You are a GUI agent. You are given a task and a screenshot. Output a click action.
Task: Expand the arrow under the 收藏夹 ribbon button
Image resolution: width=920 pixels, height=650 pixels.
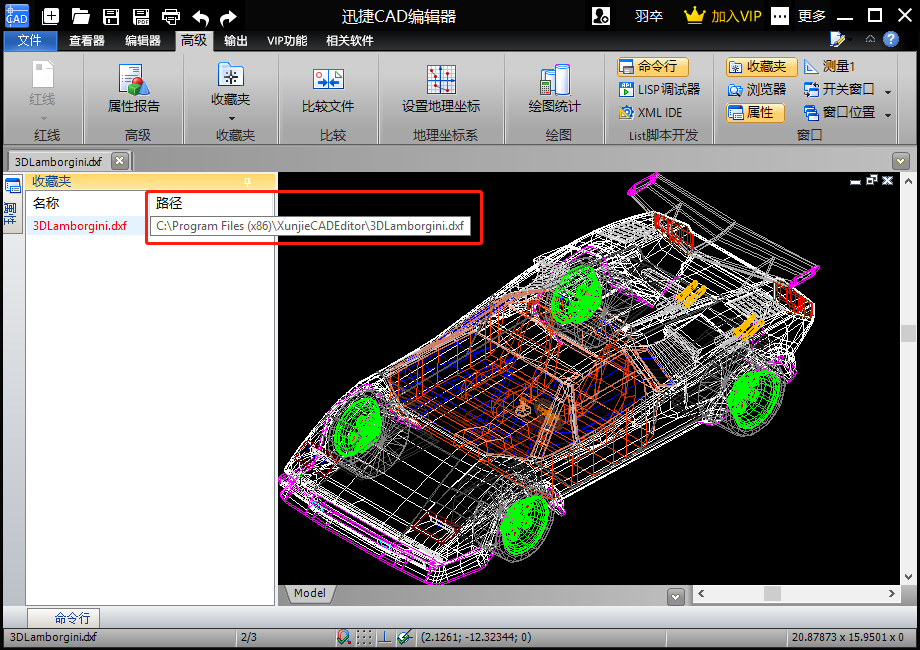point(232,119)
